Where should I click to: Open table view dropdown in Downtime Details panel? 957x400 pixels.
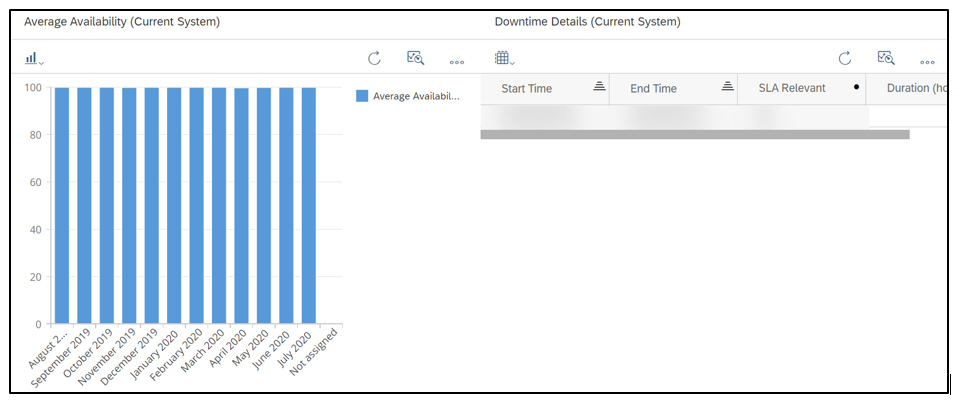(x=505, y=59)
